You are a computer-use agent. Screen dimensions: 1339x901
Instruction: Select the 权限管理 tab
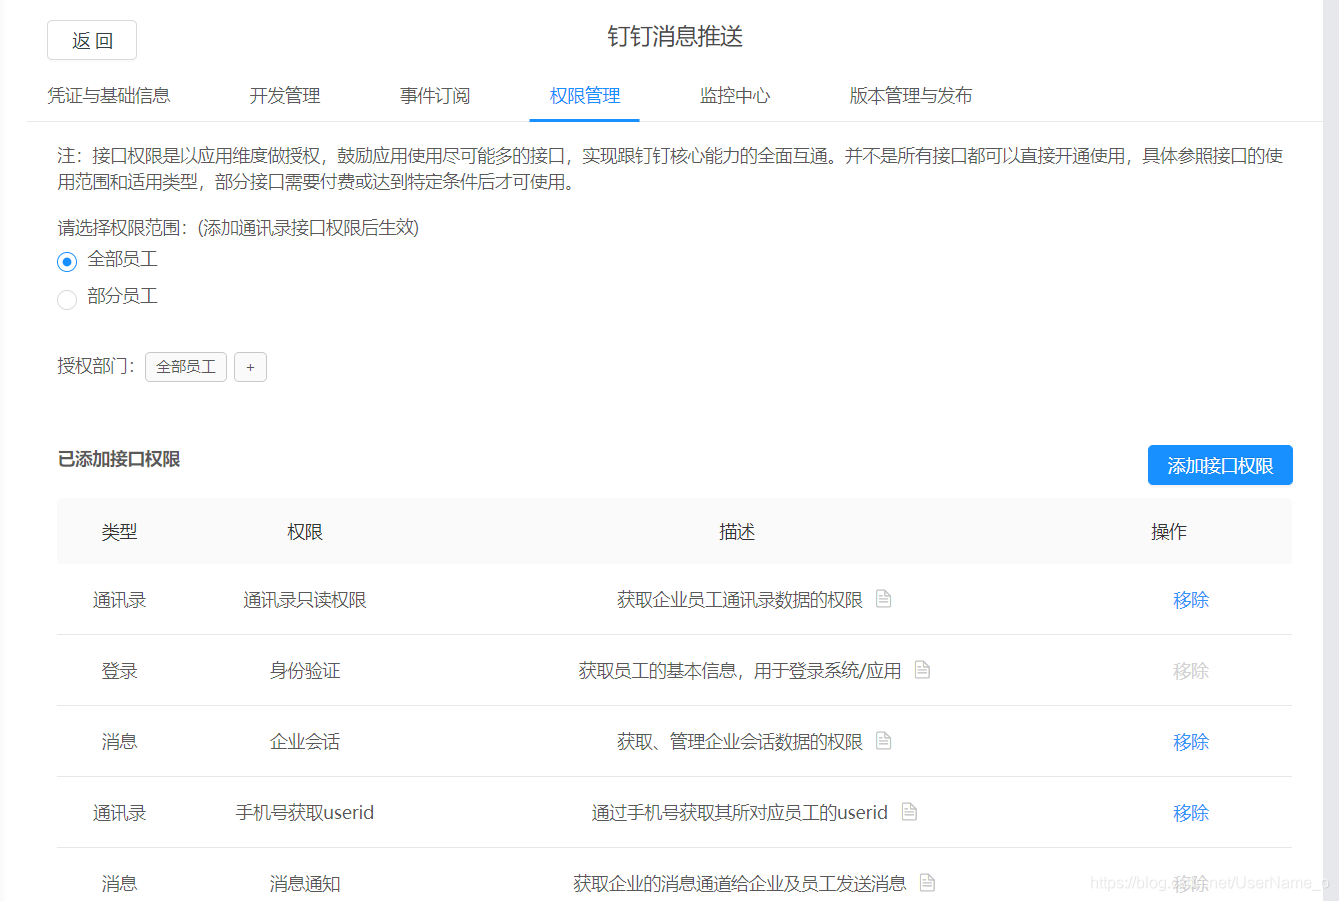585,96
